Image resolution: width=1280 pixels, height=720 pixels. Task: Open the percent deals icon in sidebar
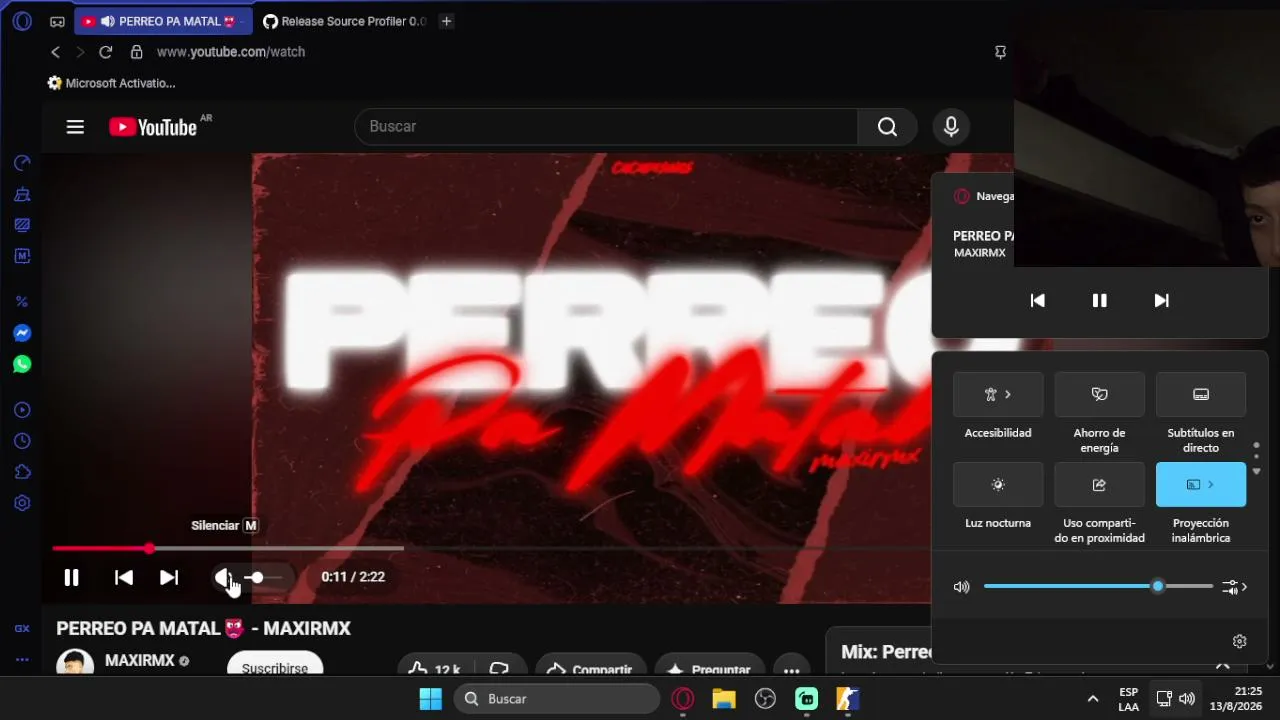(22, 301)
